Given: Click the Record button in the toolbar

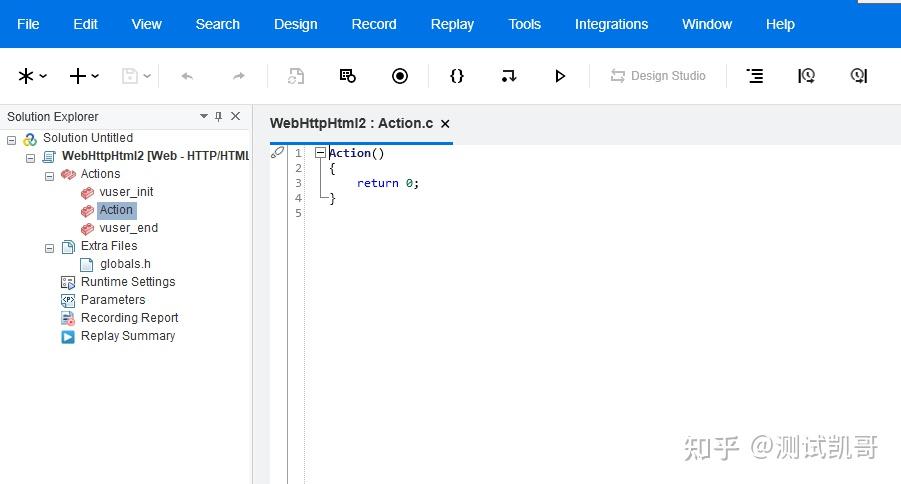Looking at the screenshot, I should pos(400,76).
